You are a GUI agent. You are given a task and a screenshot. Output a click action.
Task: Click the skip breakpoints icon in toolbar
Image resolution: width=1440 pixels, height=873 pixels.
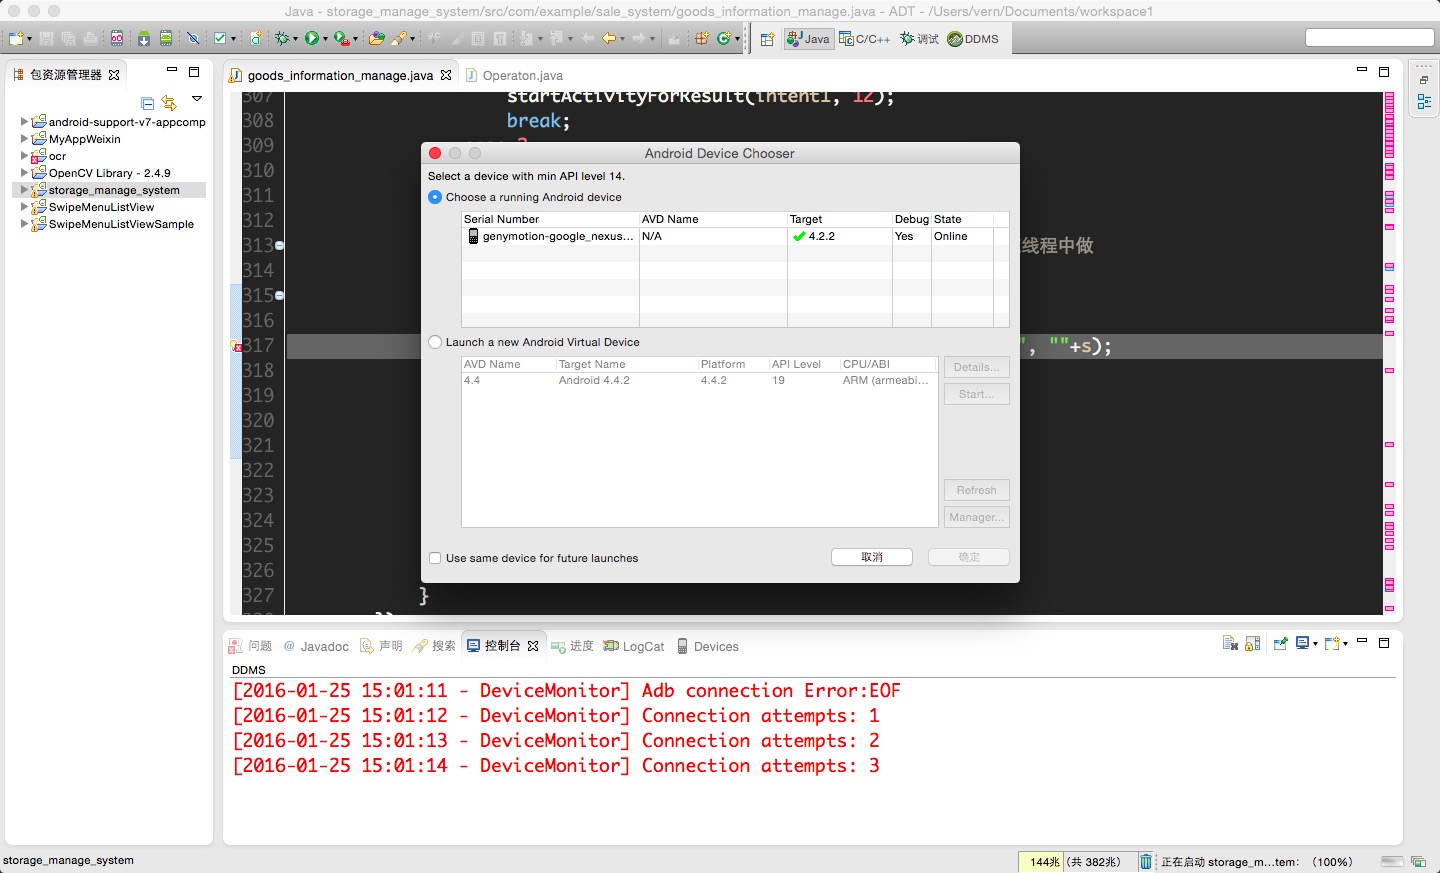tap(193, 38)
